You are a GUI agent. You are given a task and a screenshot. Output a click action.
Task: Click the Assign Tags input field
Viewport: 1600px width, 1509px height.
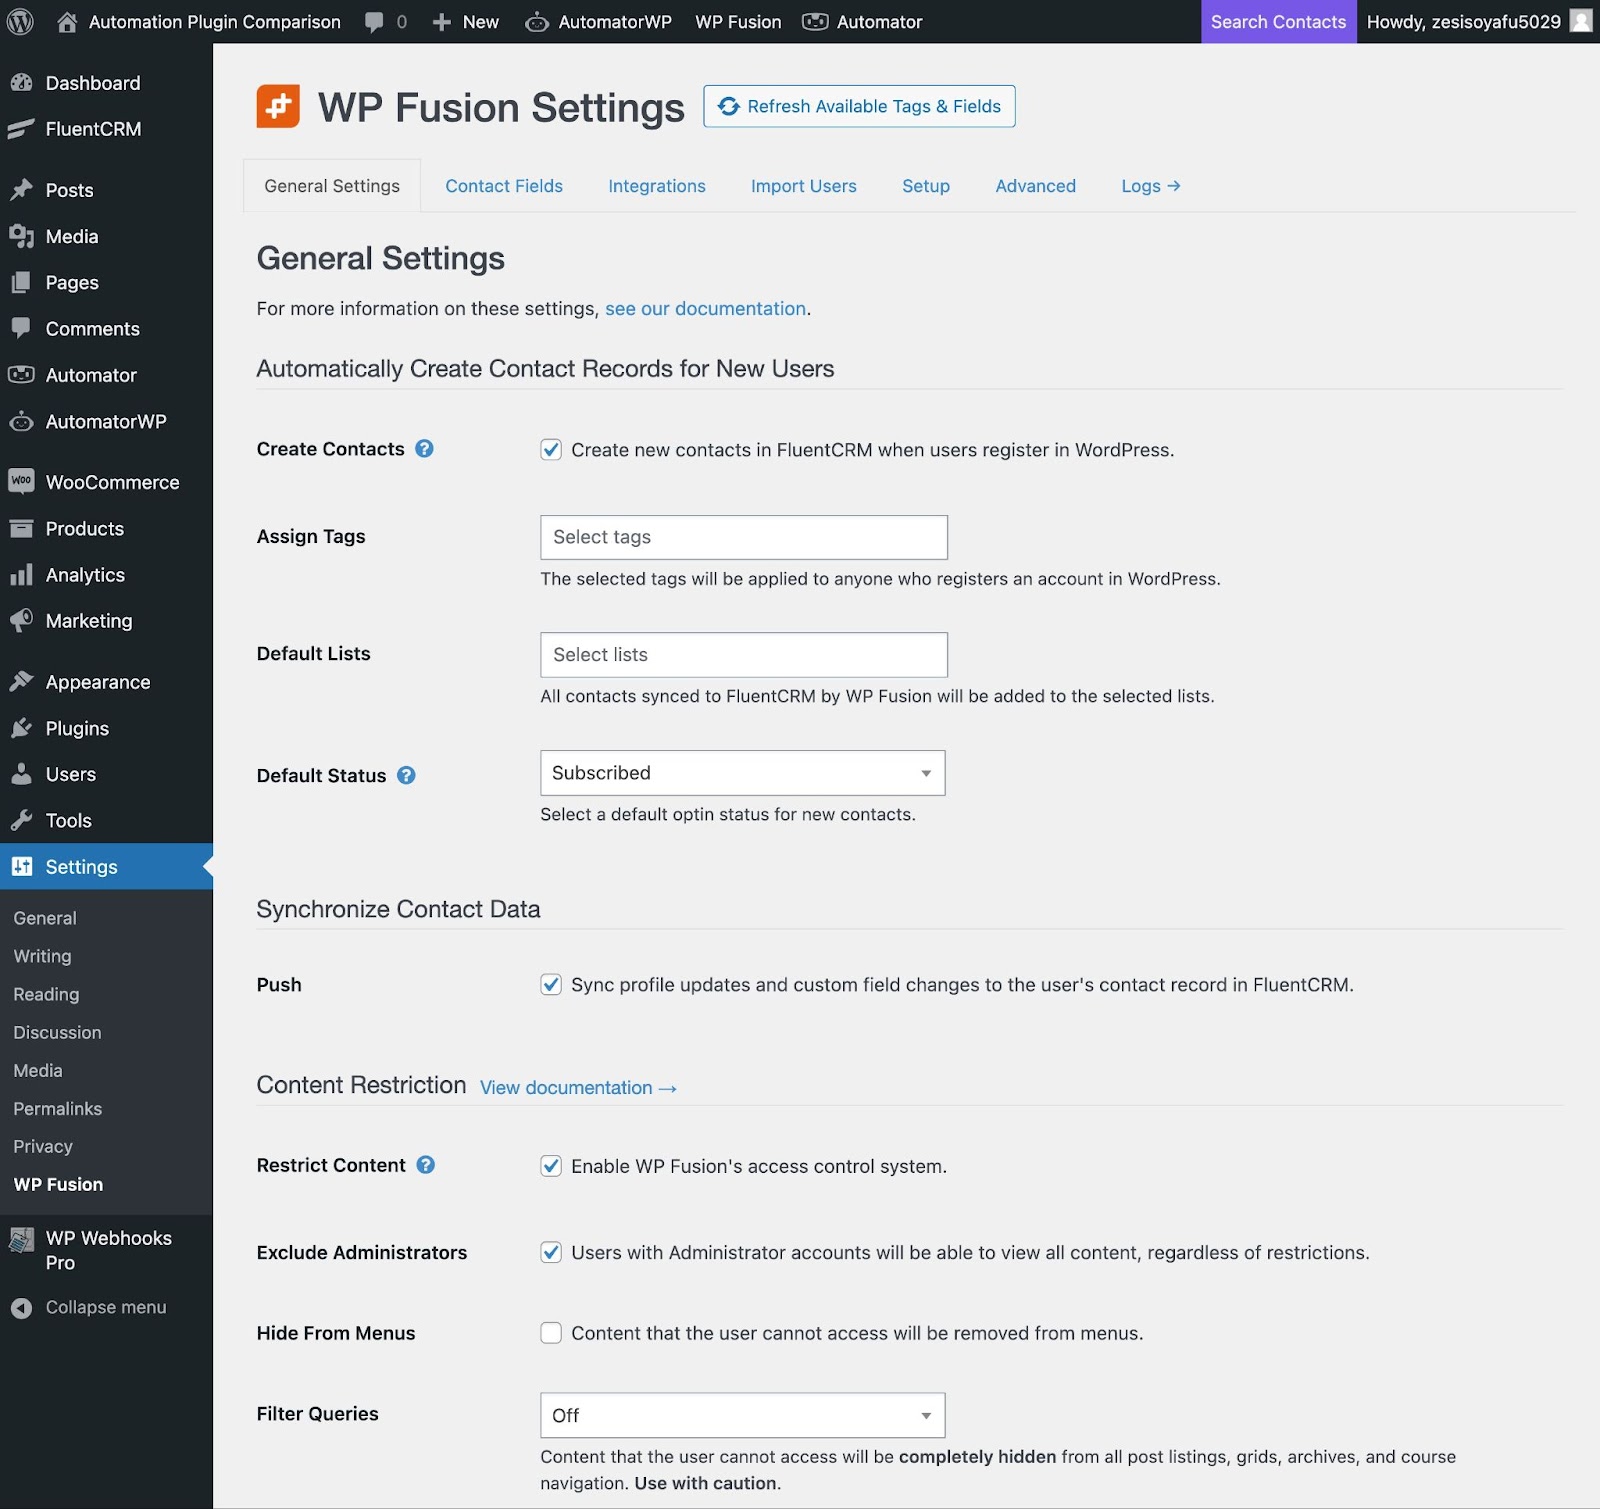point(743,537)
